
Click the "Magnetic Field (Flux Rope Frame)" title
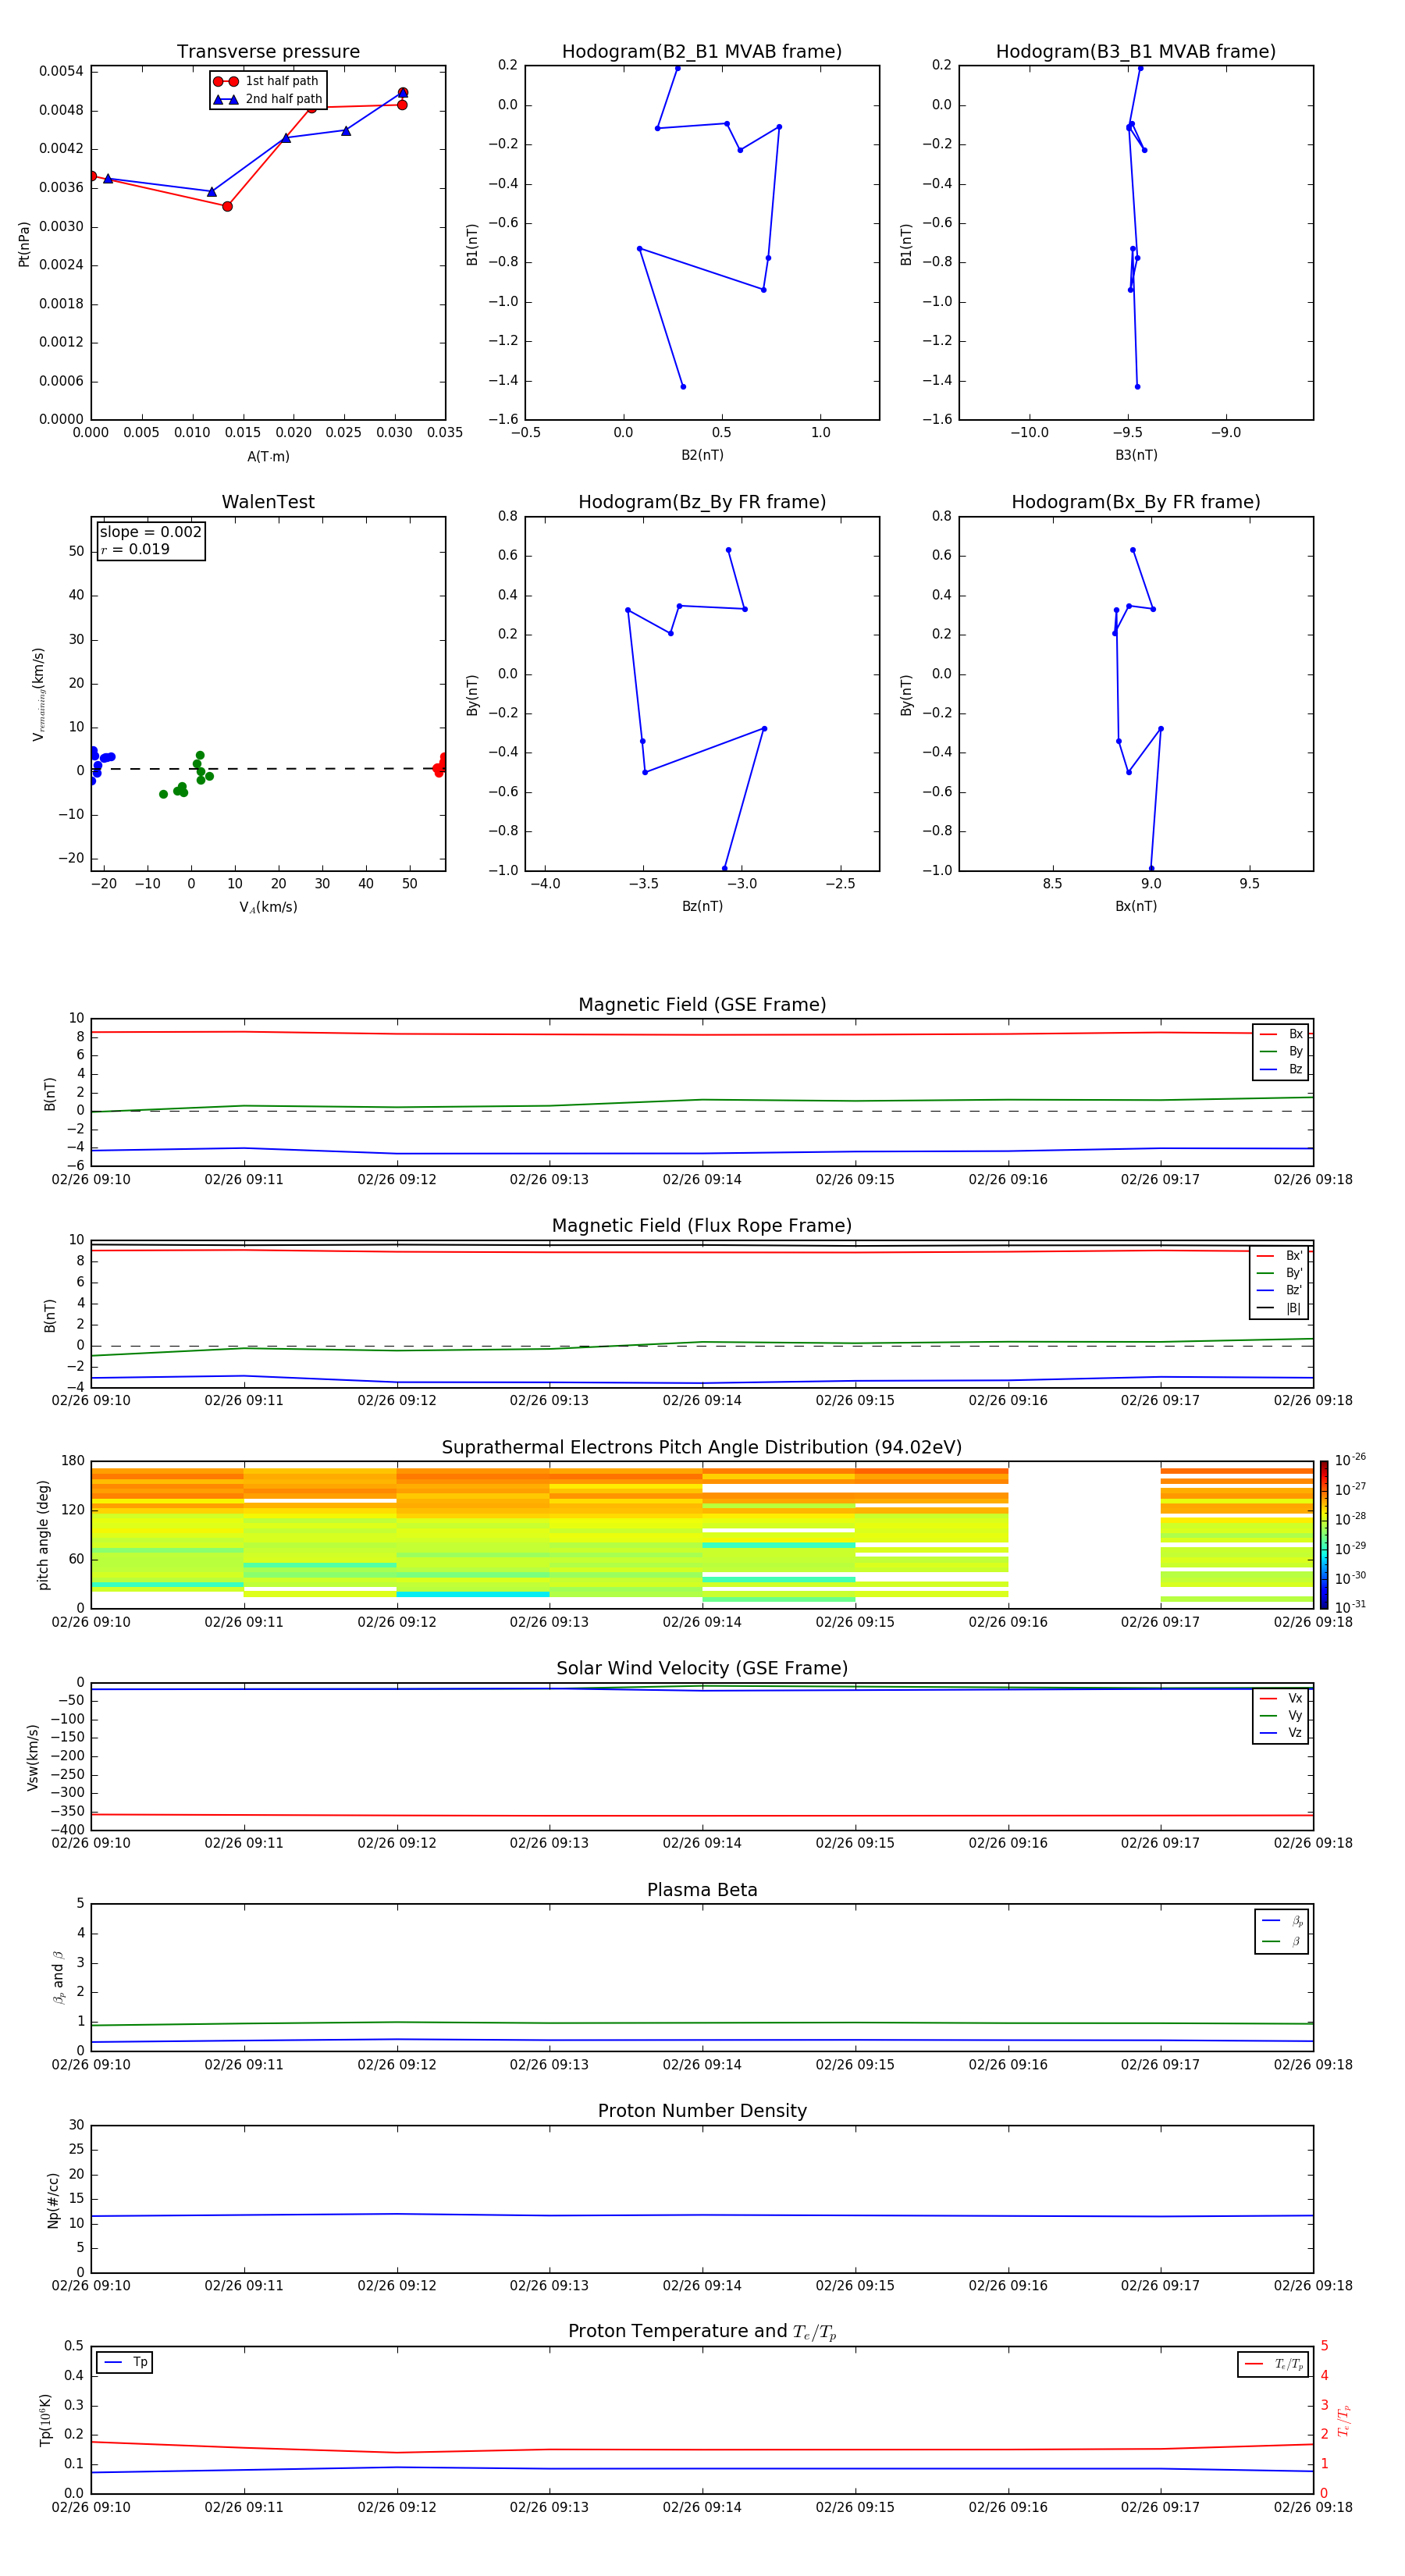tap(702, 1226)
